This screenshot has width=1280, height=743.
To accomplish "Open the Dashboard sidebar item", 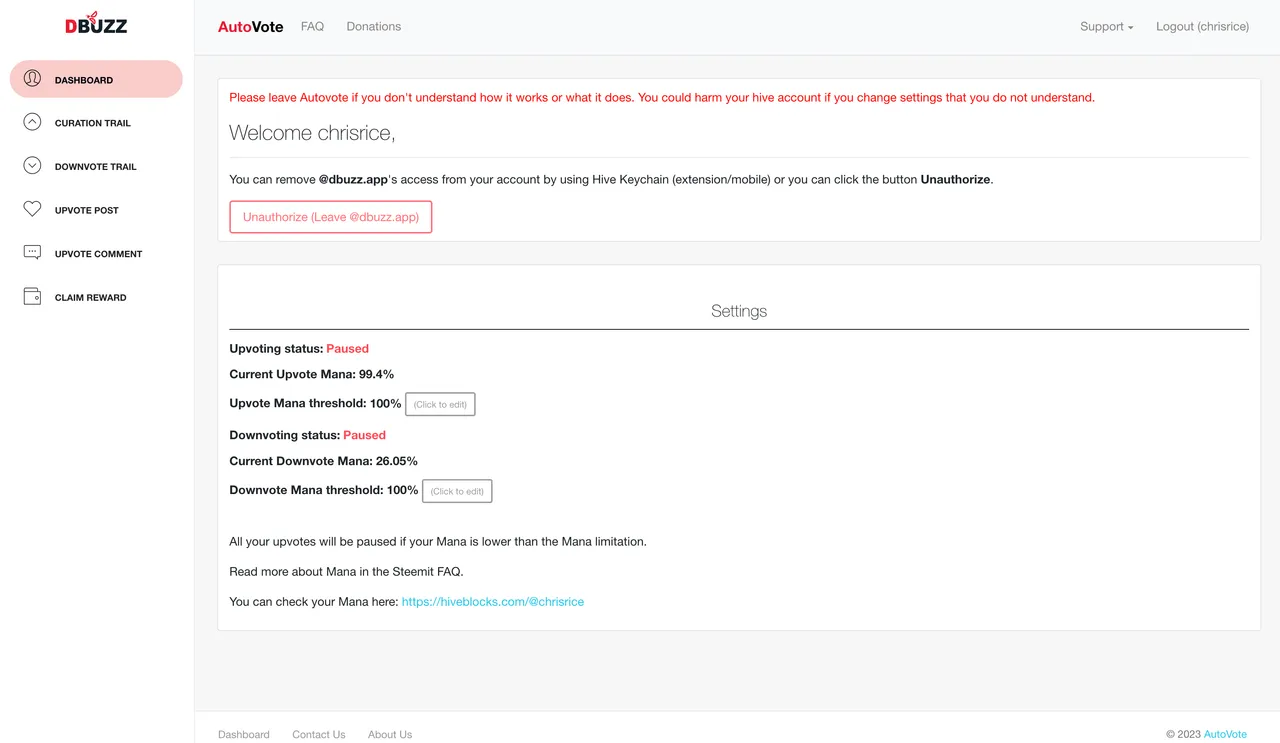I will click(x=96, y=79).
